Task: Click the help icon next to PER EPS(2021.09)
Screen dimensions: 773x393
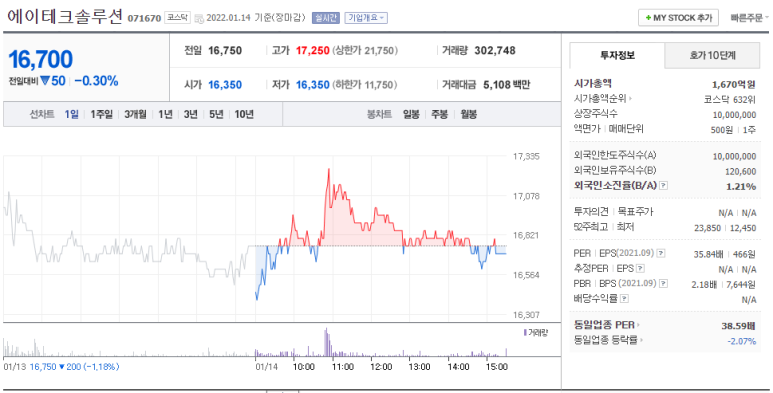Action: tap(661, 253)
